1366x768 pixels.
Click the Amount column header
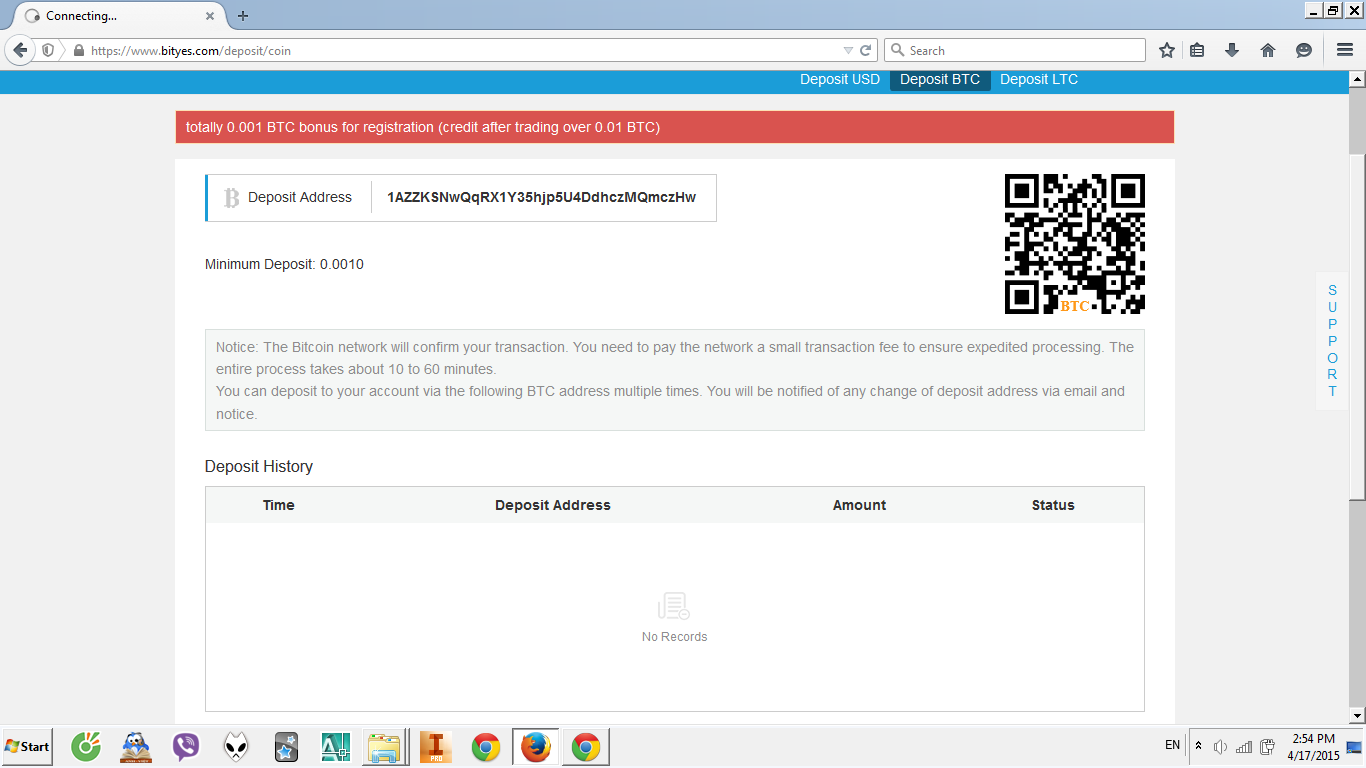pyautogui.click(x=860, y=505)
